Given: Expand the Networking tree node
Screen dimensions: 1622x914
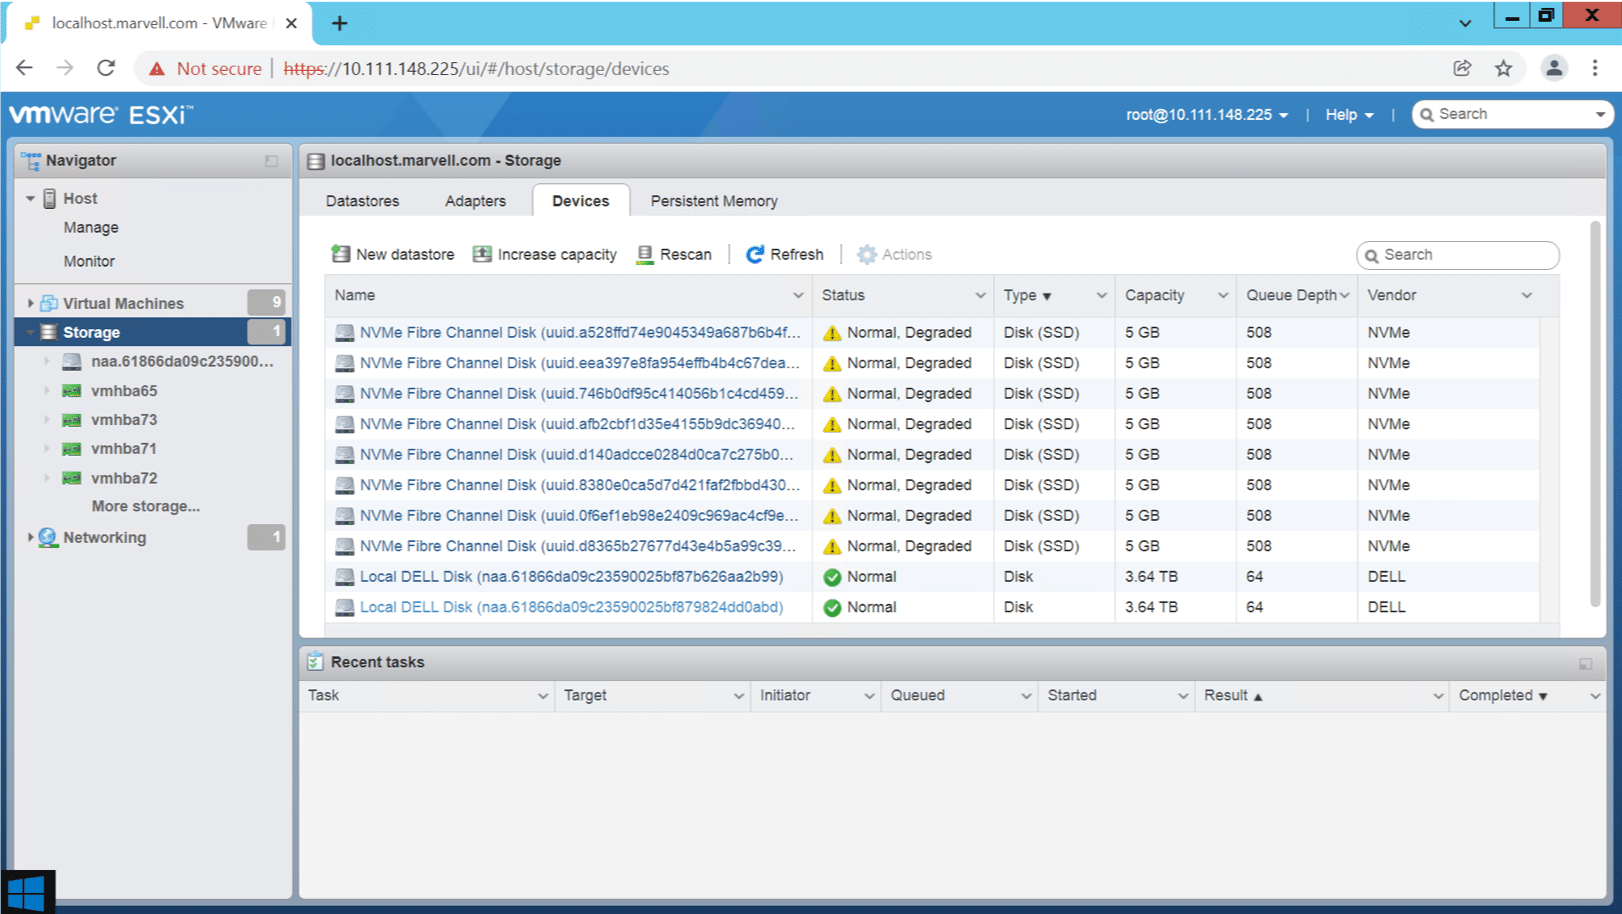Looking at the screenshot, I should click(x=30, y=537).
